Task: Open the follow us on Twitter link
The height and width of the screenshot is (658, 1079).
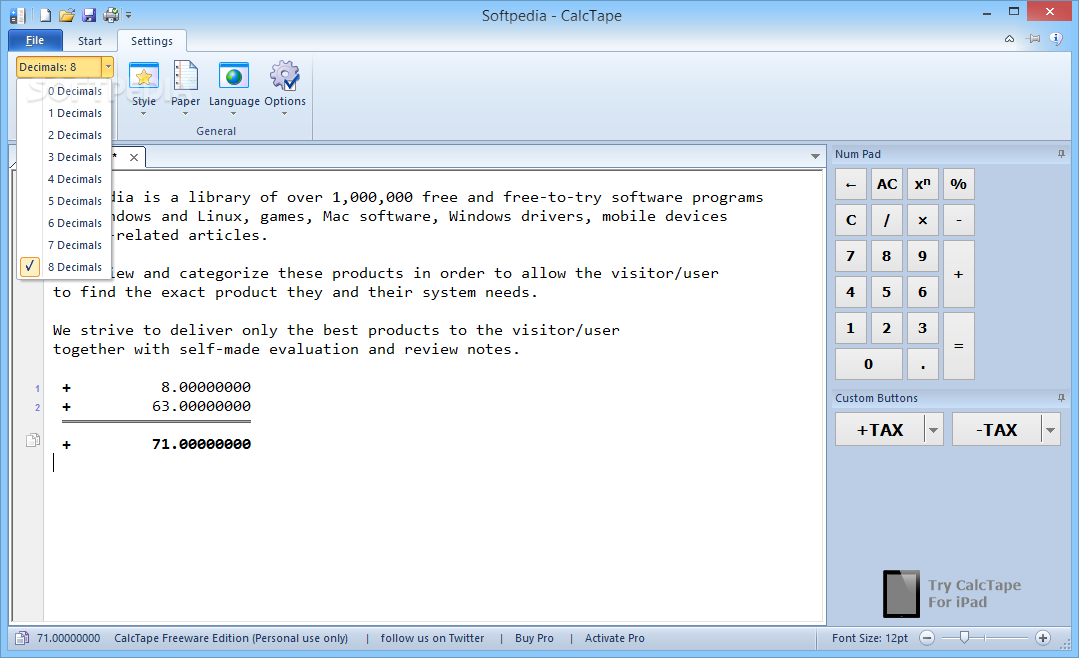Action: [x=432, y=638]
